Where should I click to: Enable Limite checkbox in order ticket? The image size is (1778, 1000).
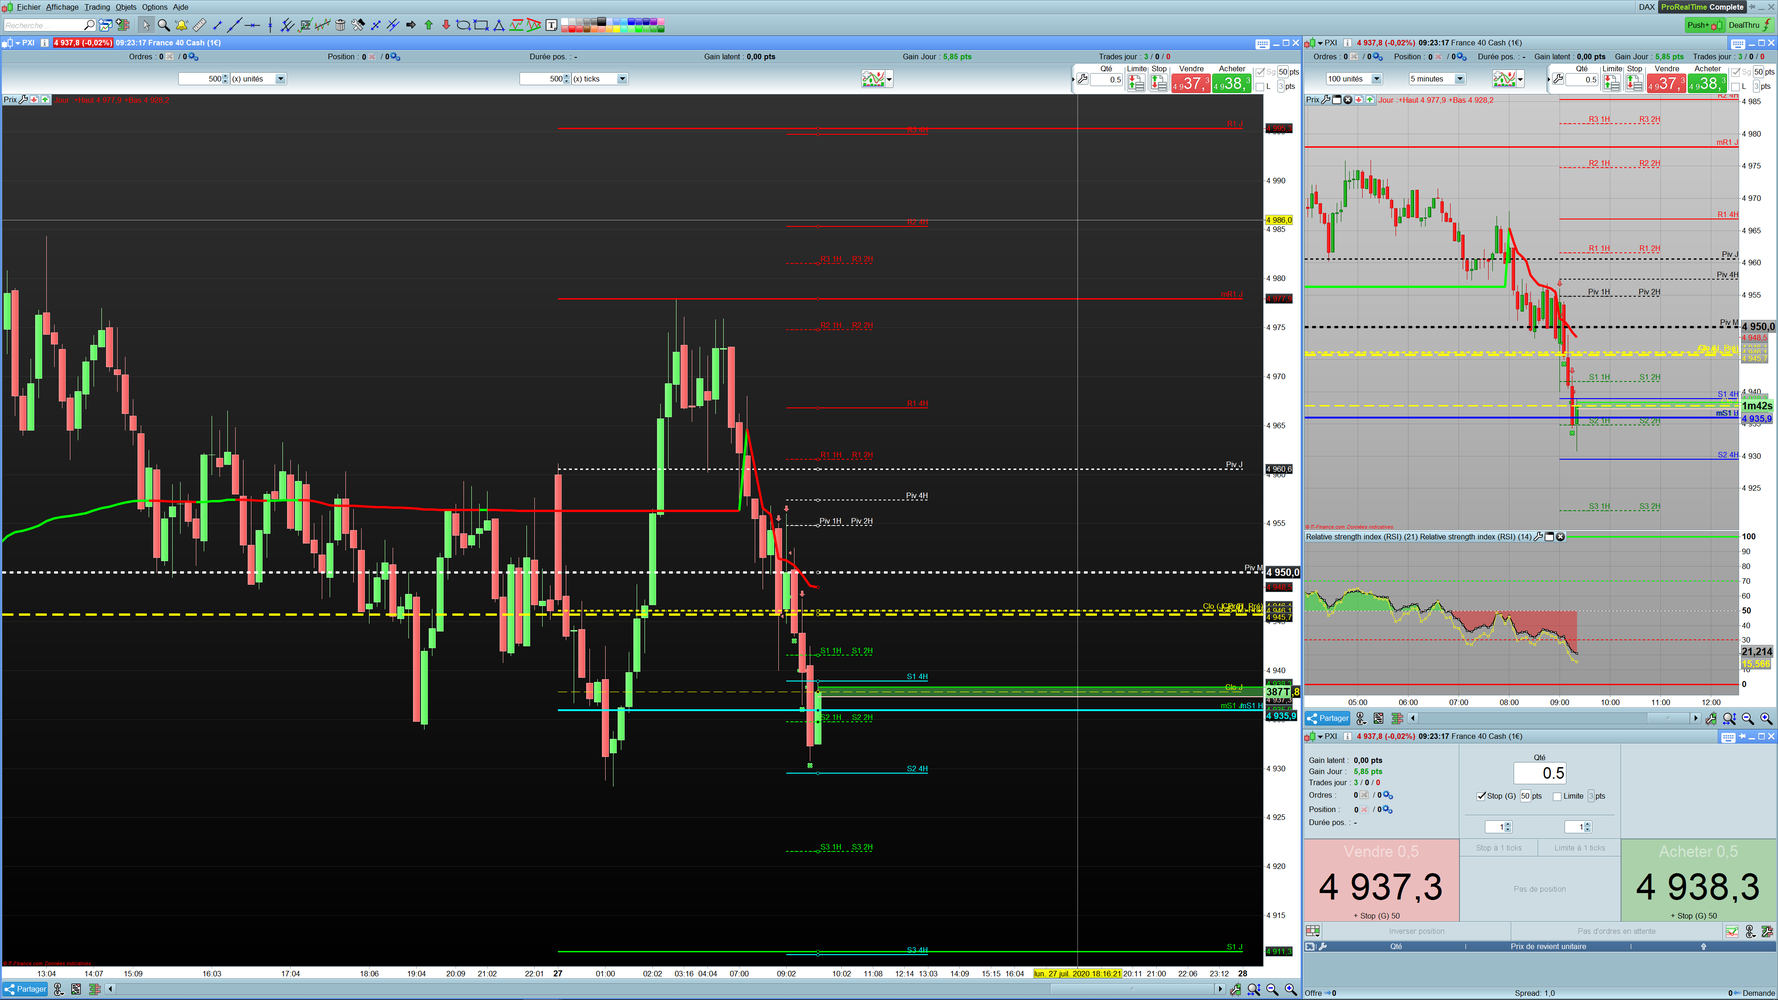click(x=1557, y=796)
